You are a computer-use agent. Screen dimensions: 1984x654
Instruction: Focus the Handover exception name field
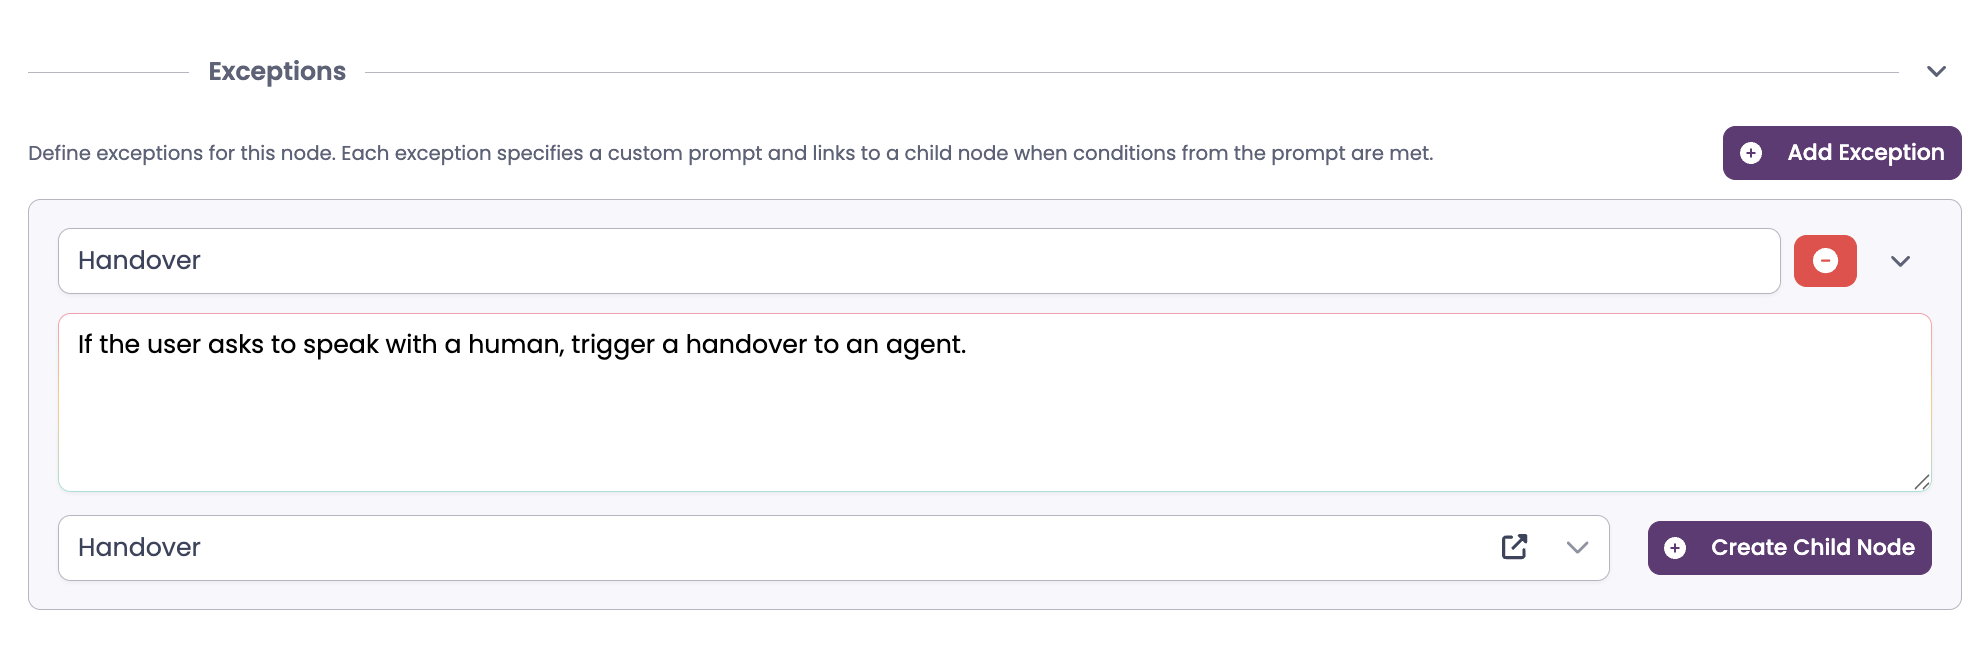(x=900, y=261)
